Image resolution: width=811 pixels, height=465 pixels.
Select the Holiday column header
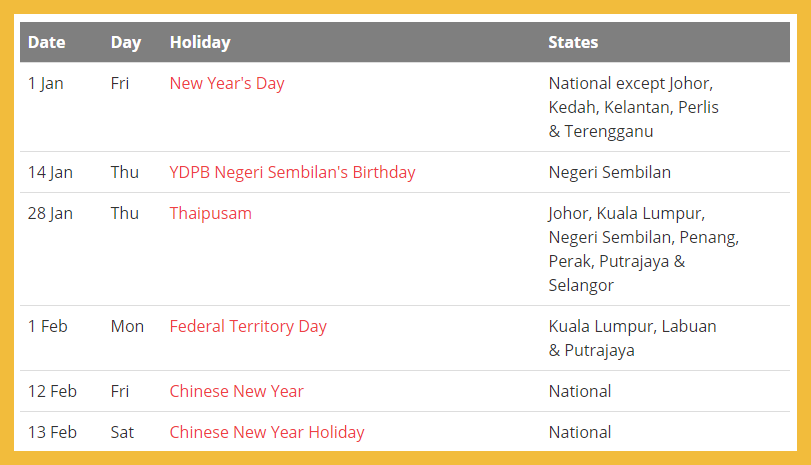click(x=200, y=42)
